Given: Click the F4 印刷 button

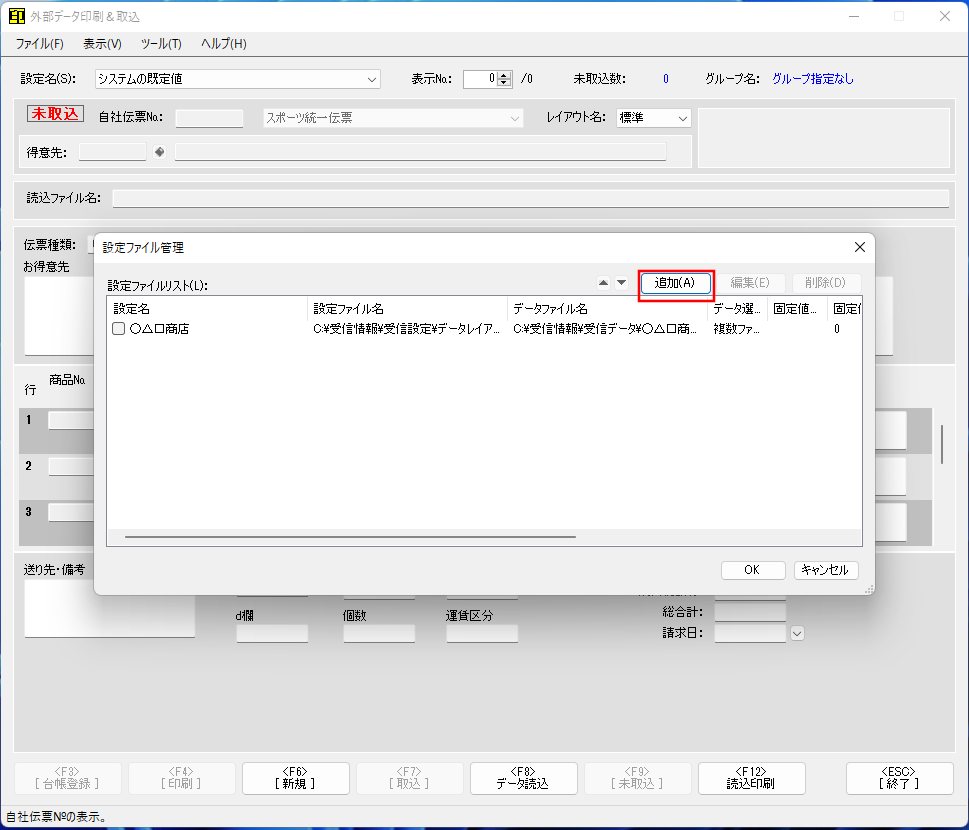Looking at the screenshot, I should [x=182, y=778].
